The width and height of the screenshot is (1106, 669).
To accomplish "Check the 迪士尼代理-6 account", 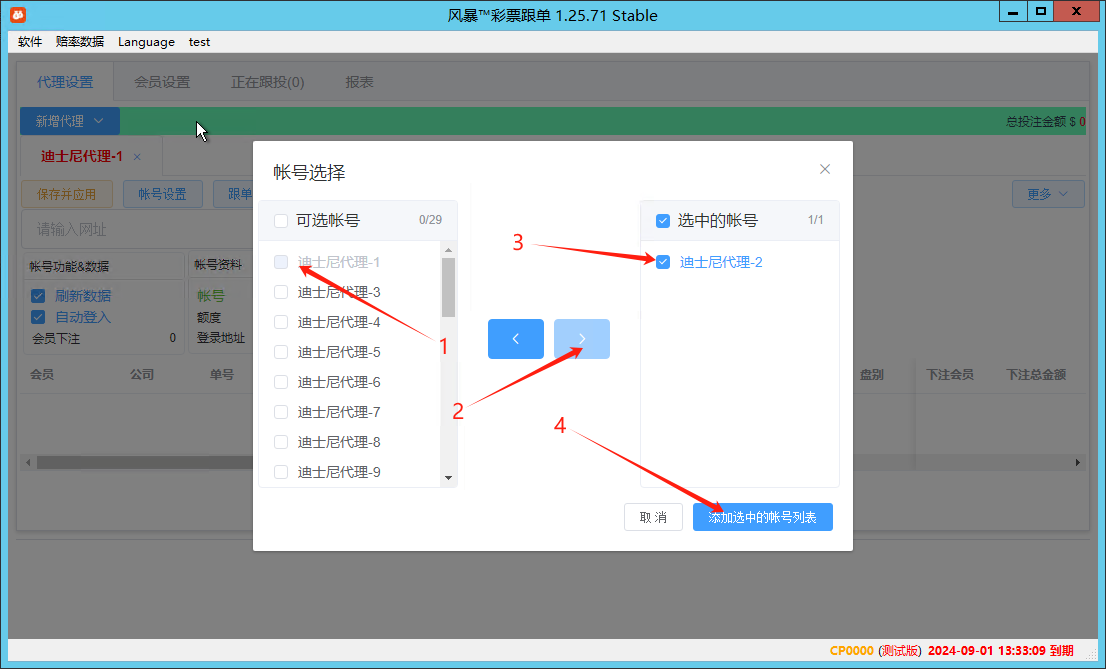I will click(x=281, y=382).
